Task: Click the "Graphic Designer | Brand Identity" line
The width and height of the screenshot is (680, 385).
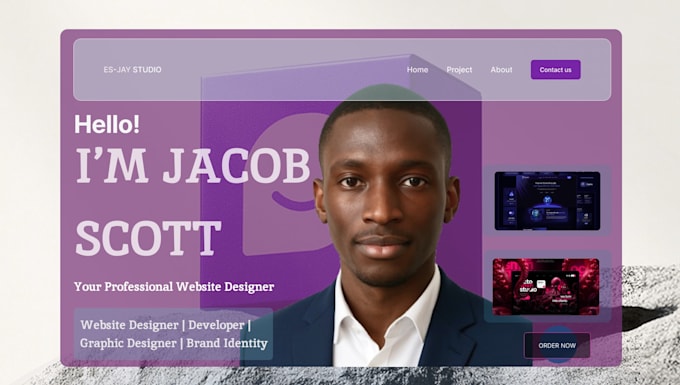Action: (174, 343)
